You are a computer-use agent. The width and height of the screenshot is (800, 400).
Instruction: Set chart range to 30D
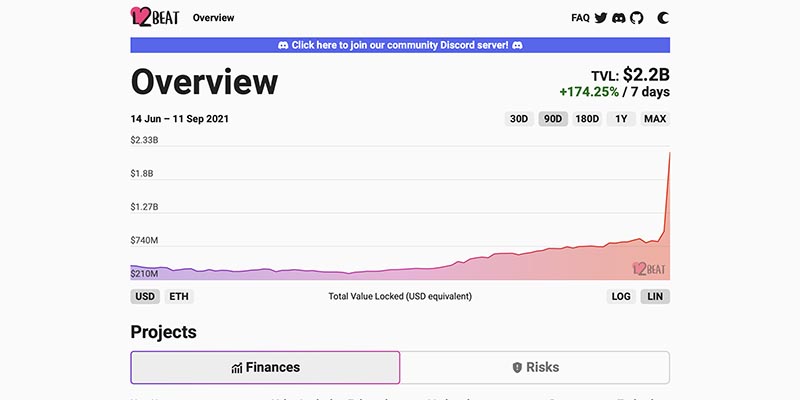coord(518,119)
